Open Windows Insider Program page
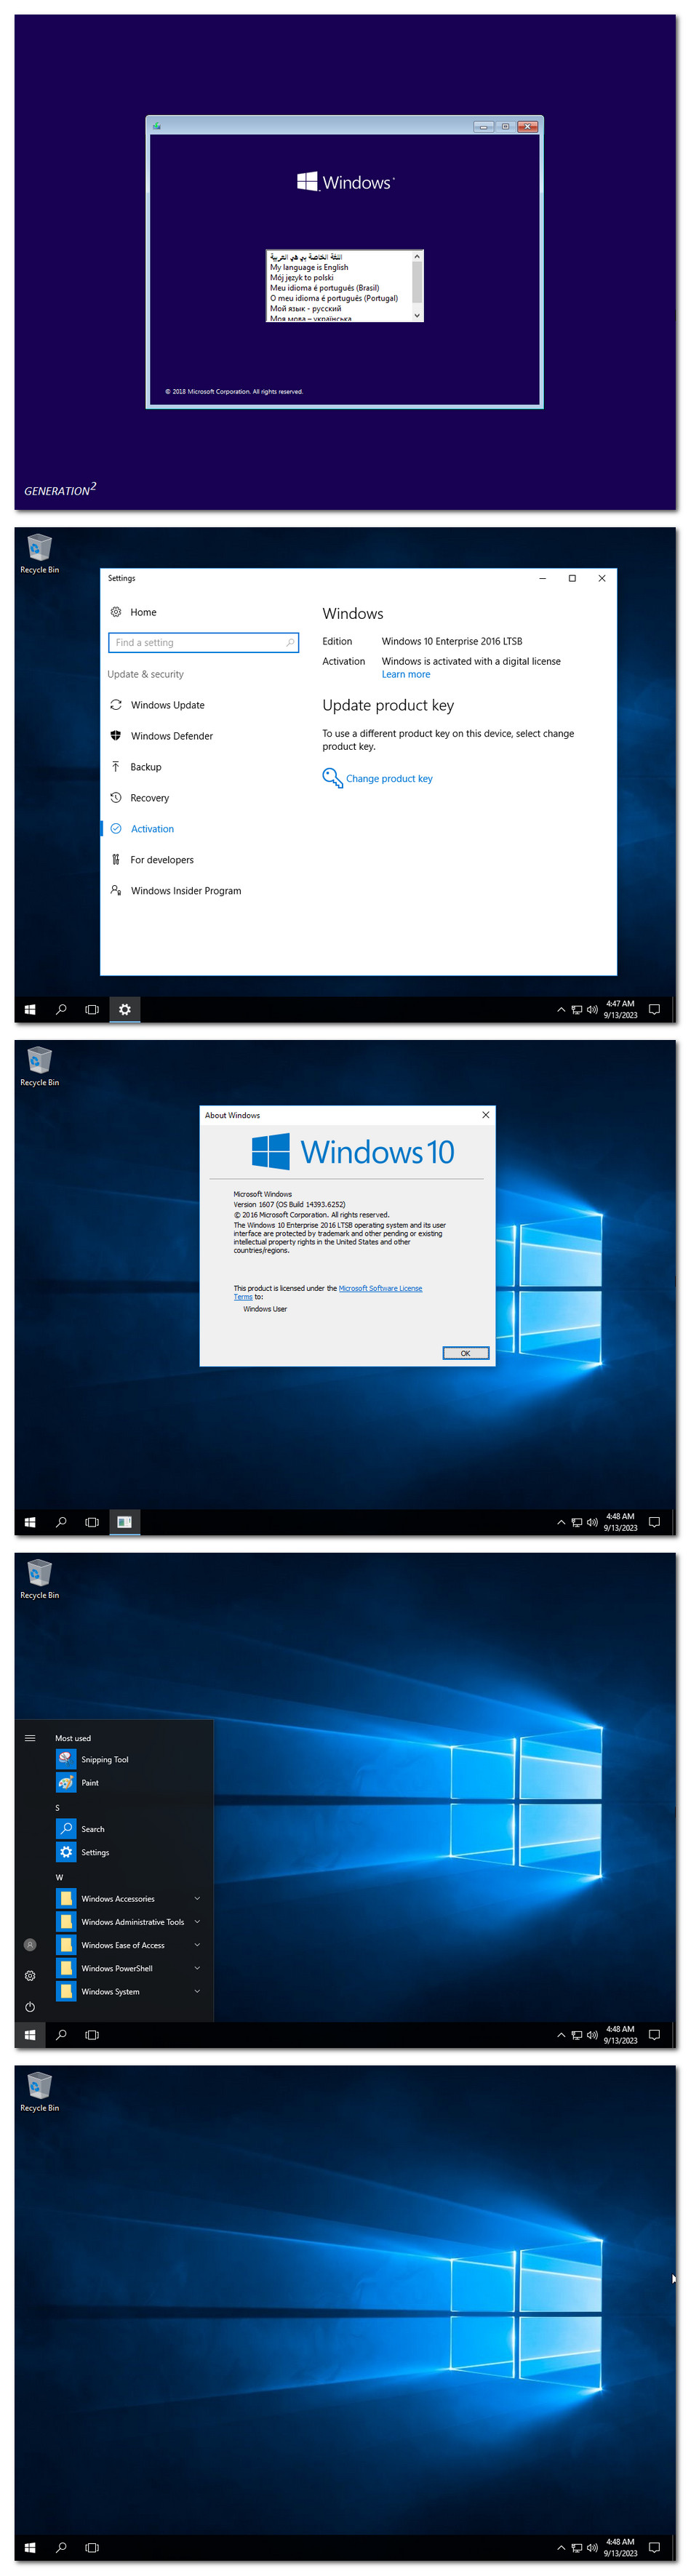The image size is (691, 2576). tap(186, 891)
